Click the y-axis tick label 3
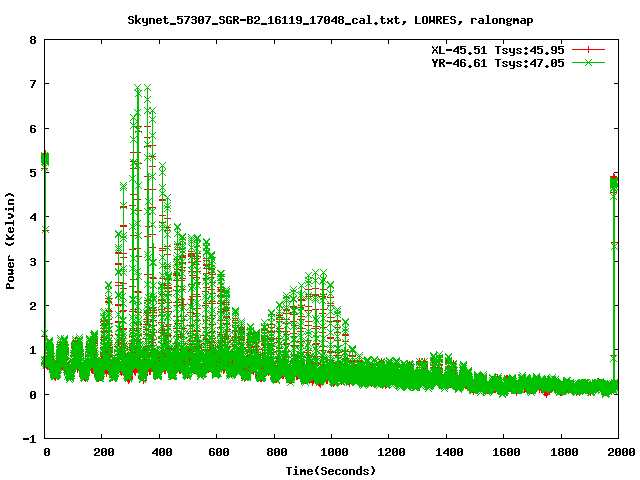Screen dimensions: 640x480 coord(33,262)
